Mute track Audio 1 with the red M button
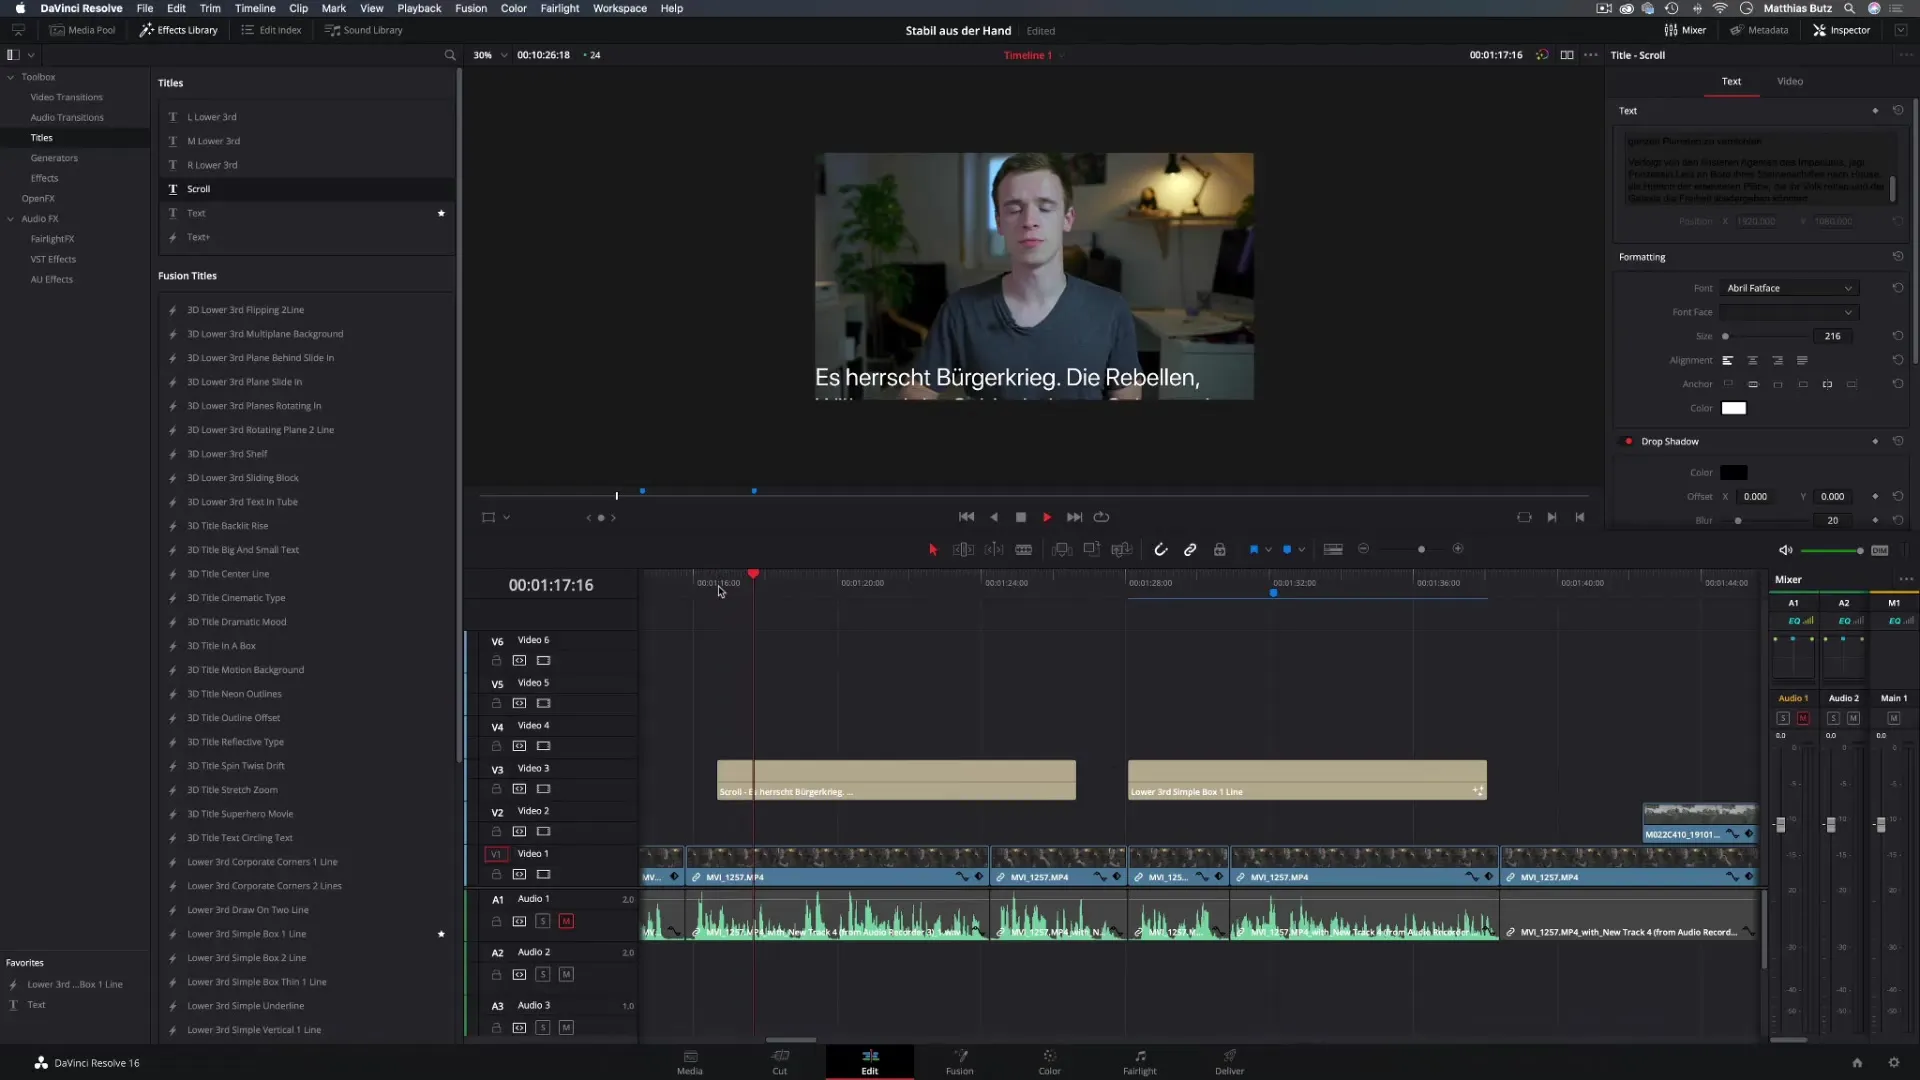Screen dimensions: 1920x1080 point(566,921)
